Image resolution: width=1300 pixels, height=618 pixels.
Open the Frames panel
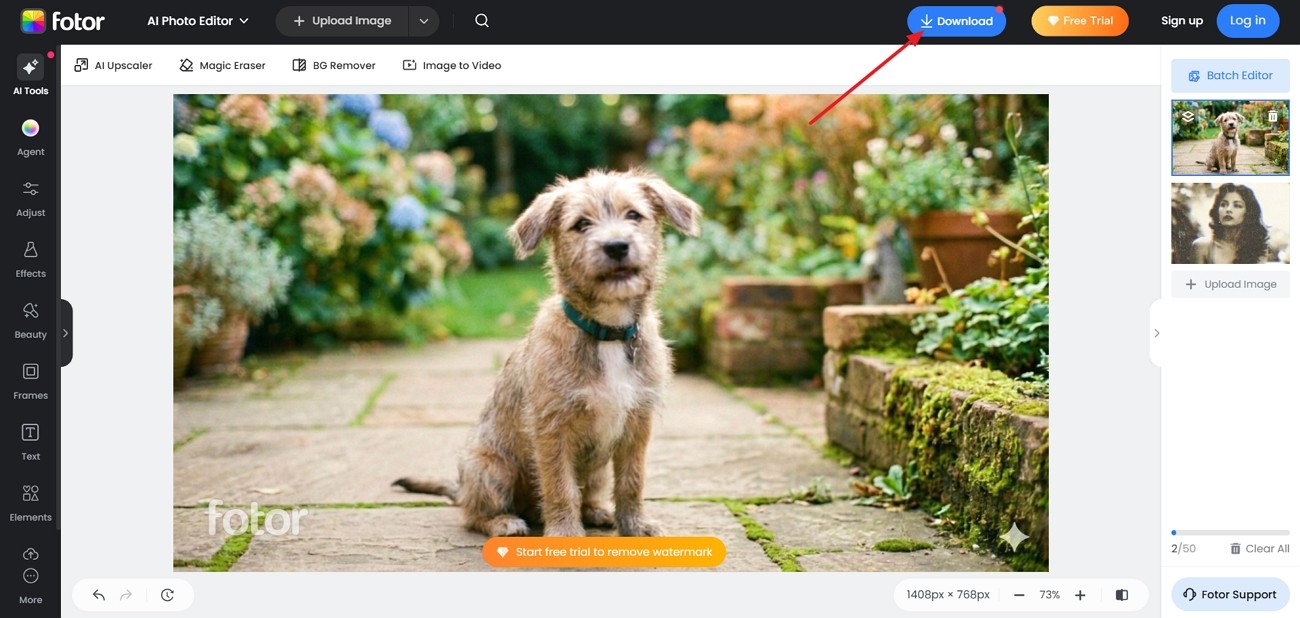(x=30, y=381)
